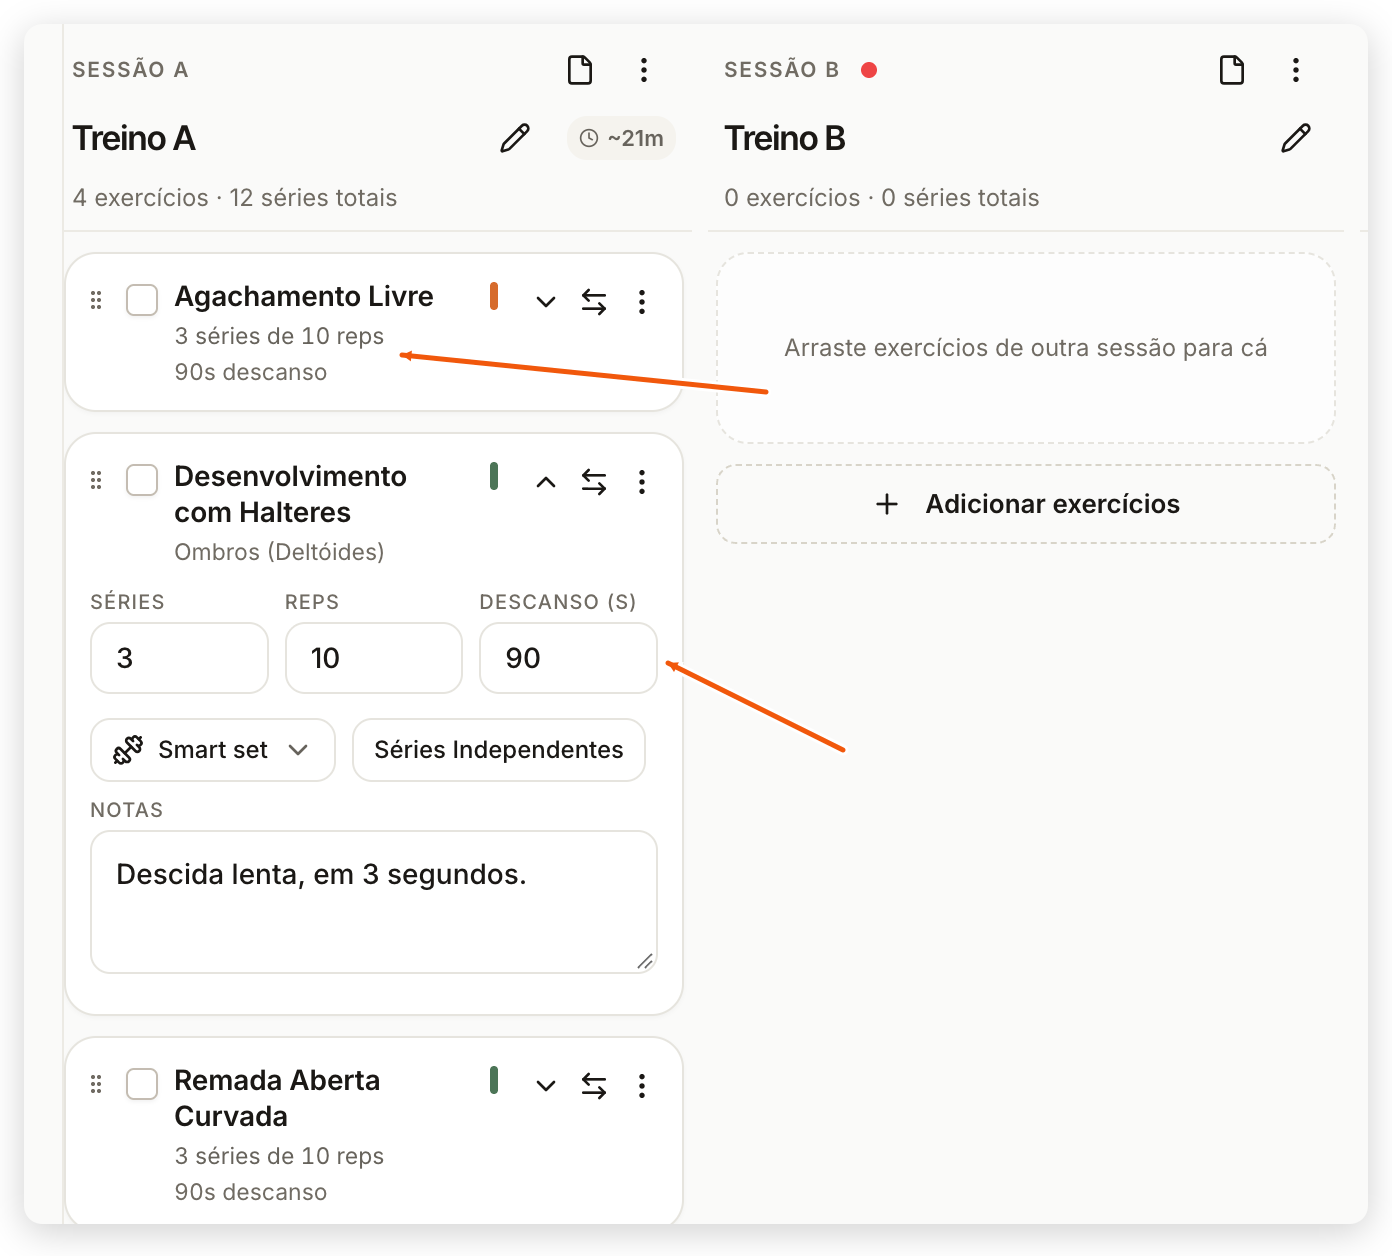
Task: Grab the Notas textarea resize handle
Action: (x=645, y=961)
